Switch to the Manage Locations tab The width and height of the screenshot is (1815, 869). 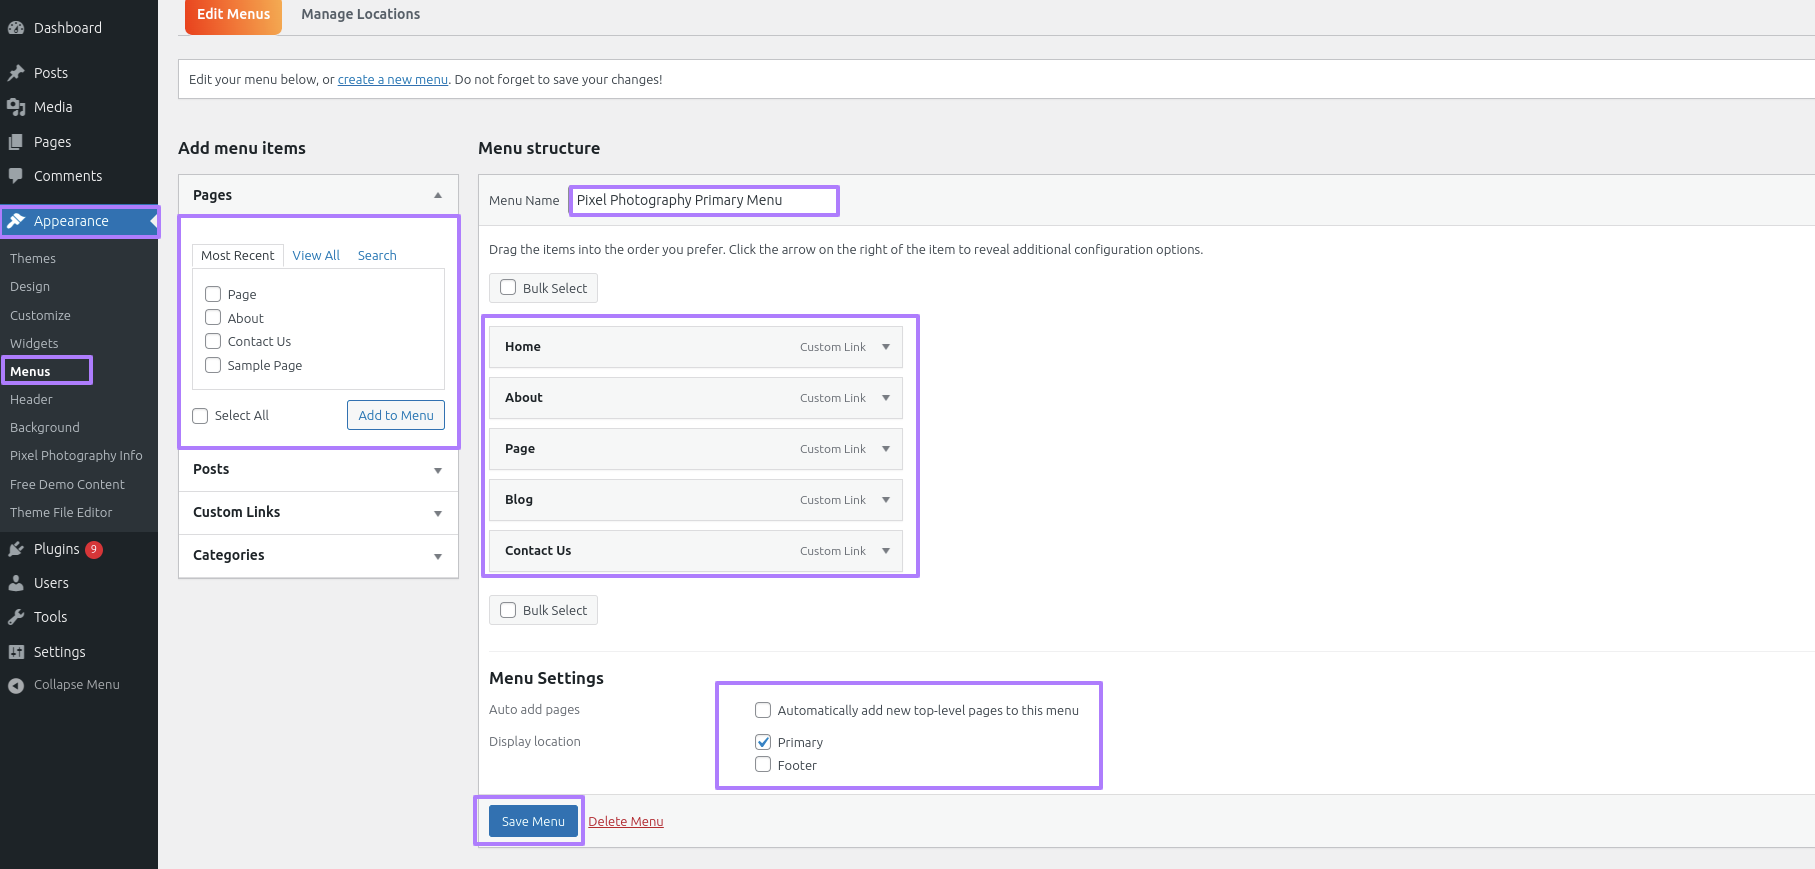coord(360,14)
